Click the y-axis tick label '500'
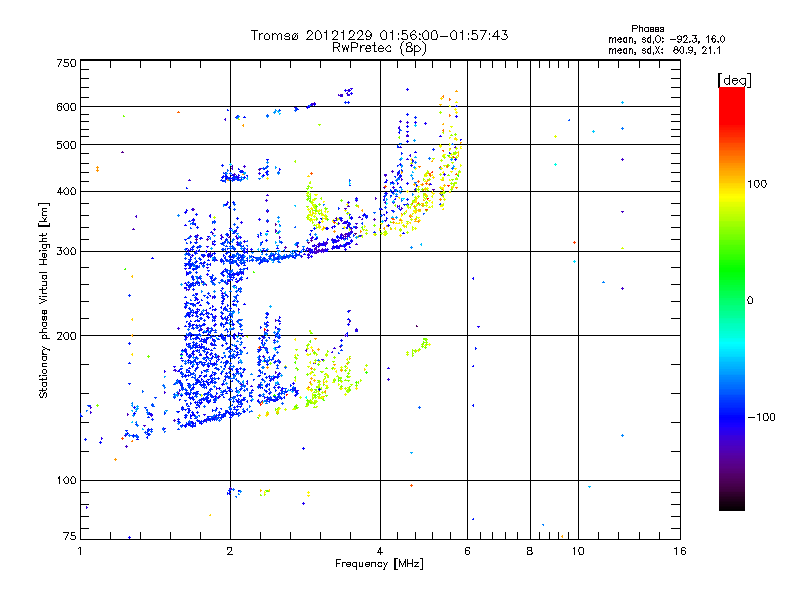This screenshot has width=800, height=600. coord(67,145)
